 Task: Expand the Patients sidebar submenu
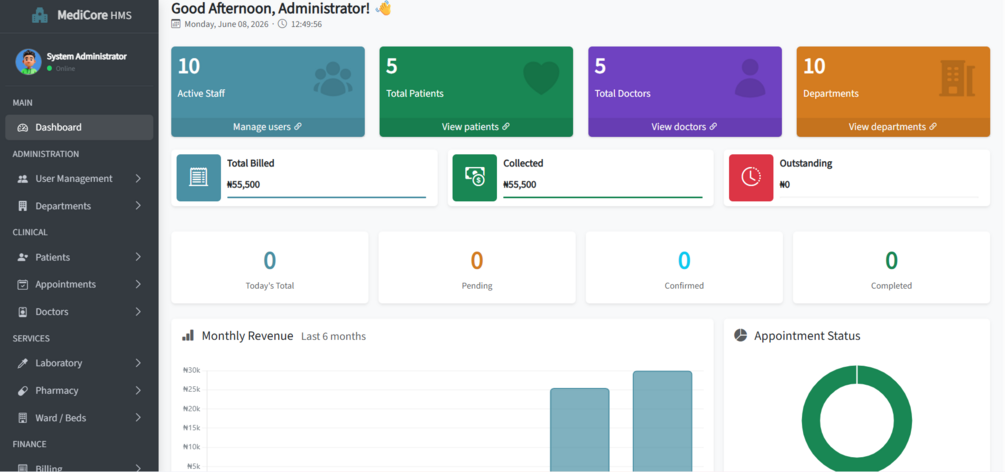click(x=138, y=257)
